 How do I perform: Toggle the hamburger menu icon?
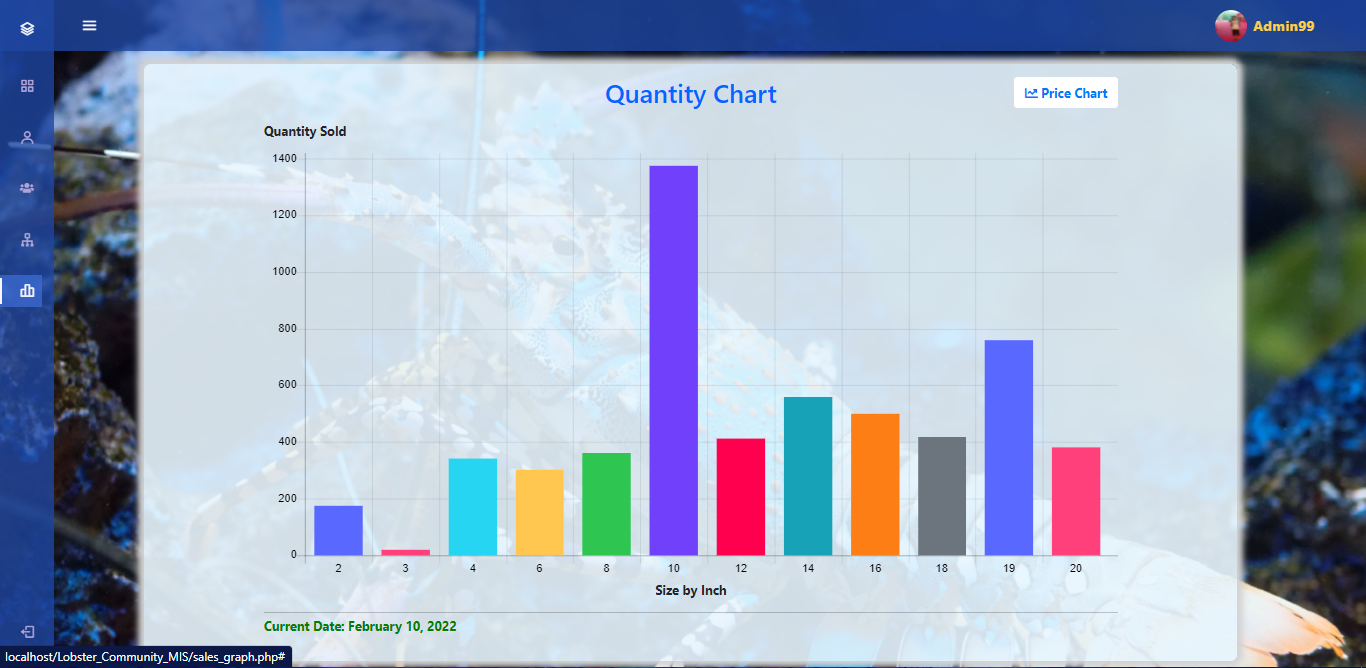(90, 25)
